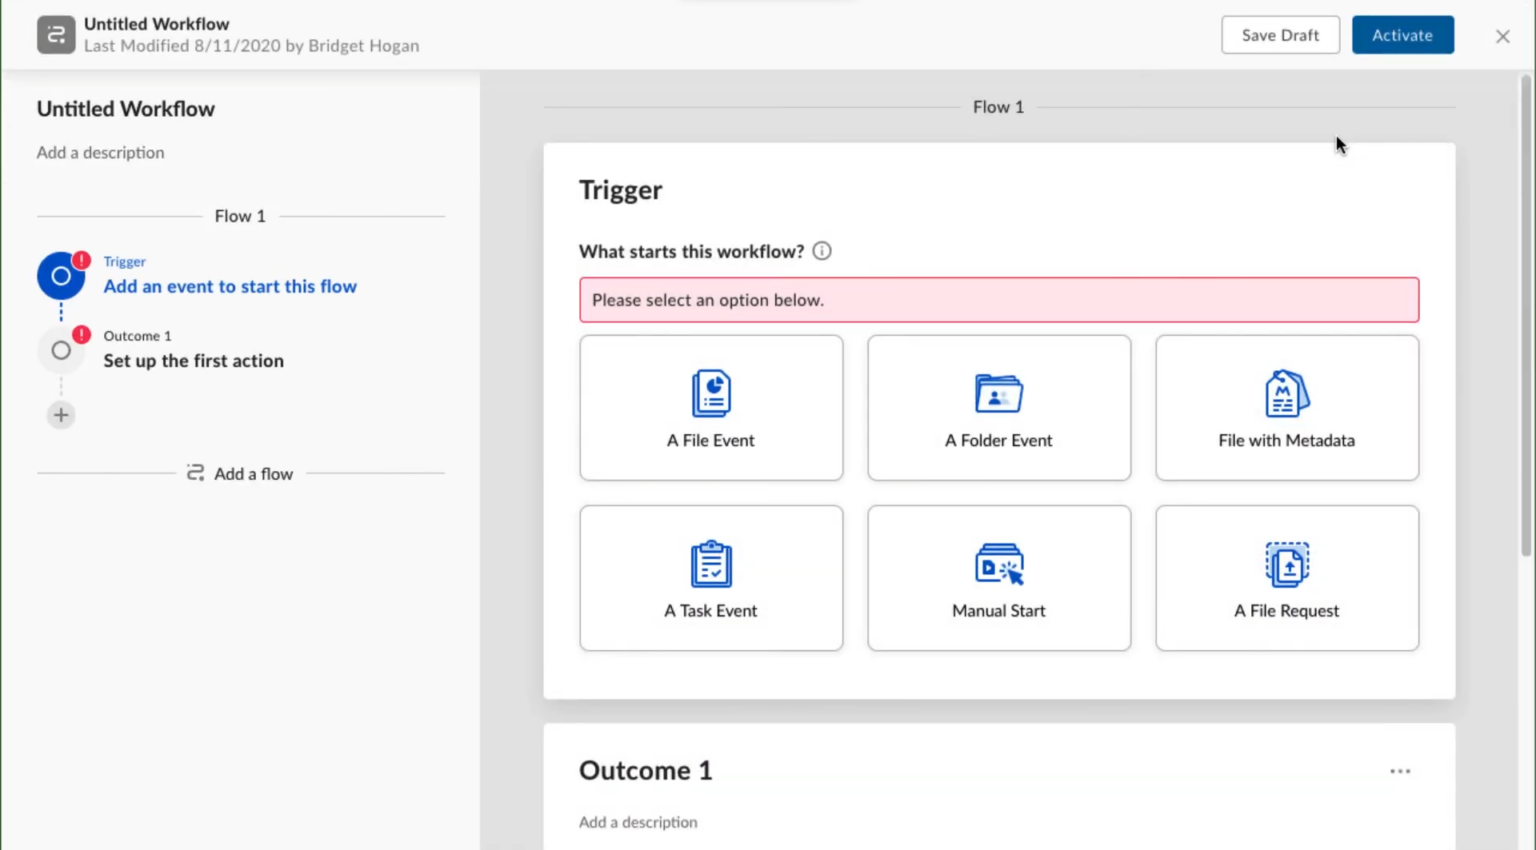
Task: Select the Trigger step circle in the sidebar
Action: [61, 275]
